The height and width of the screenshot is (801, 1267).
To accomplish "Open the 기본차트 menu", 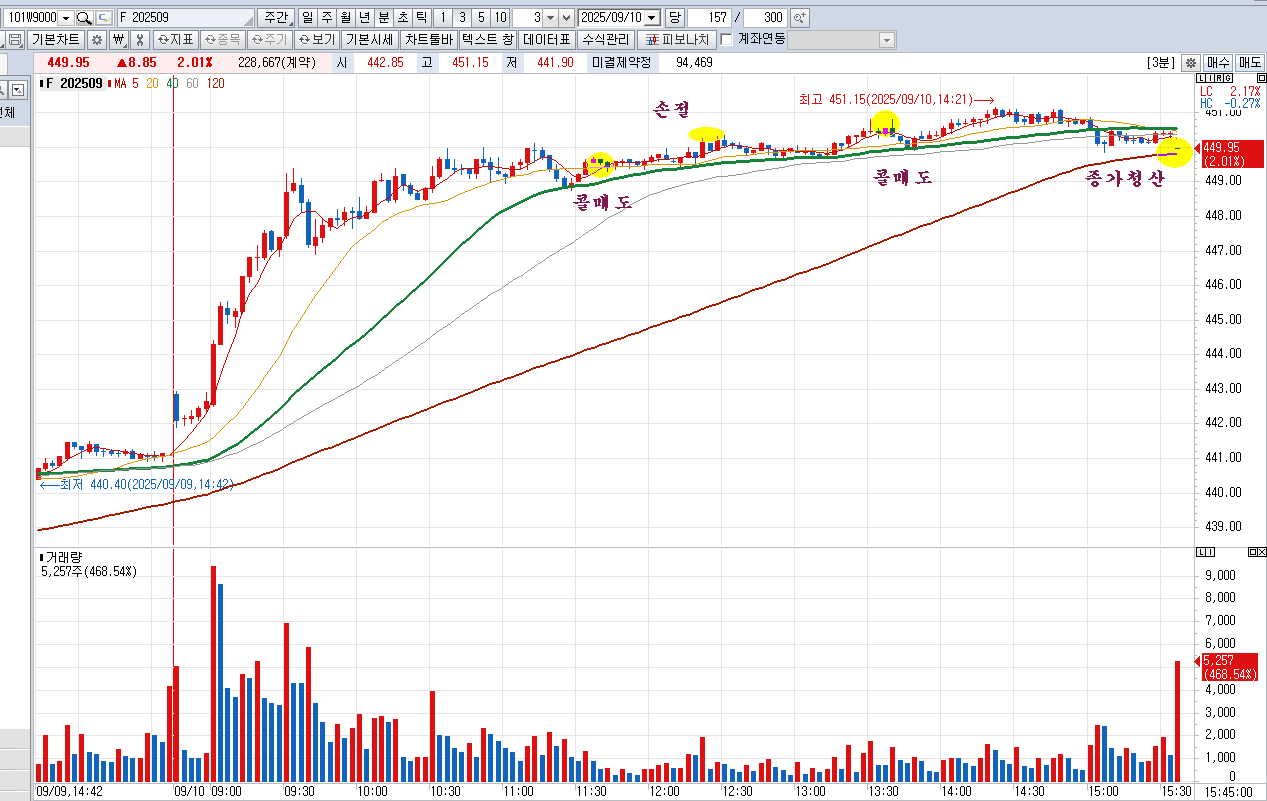I will [55, 40].
